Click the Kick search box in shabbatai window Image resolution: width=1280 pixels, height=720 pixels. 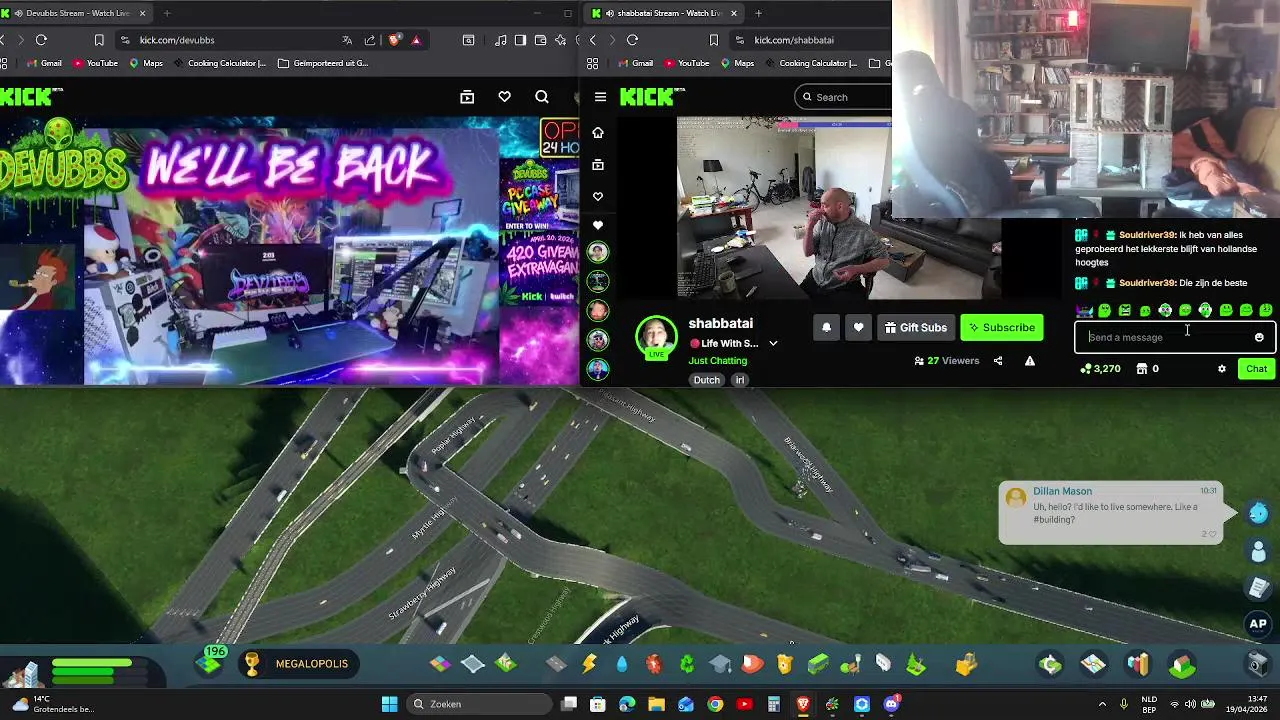[x=844, y=97]
